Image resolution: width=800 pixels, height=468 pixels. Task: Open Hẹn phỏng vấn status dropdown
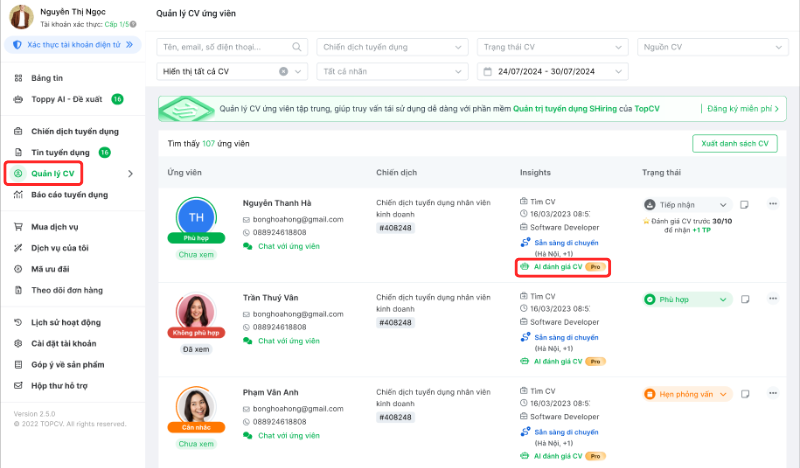687,394
